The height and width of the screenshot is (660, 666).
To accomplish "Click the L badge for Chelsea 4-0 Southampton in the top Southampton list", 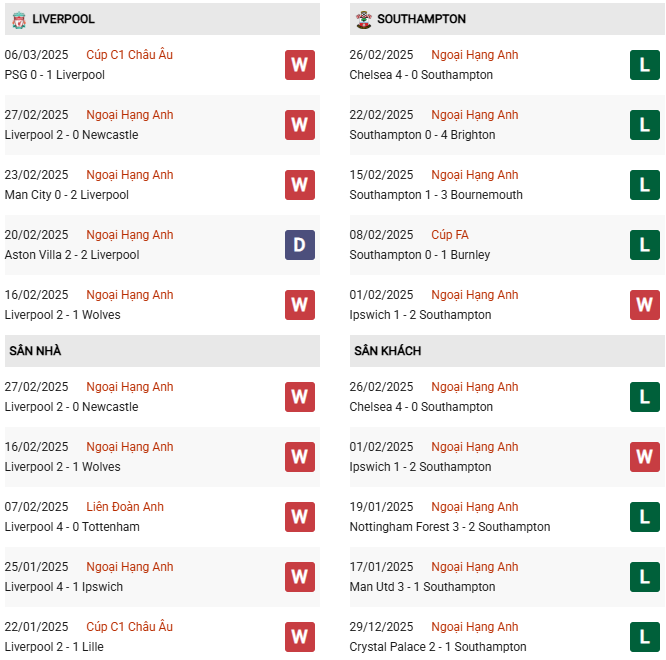I will pyautogui.click(x=645, y=65).
